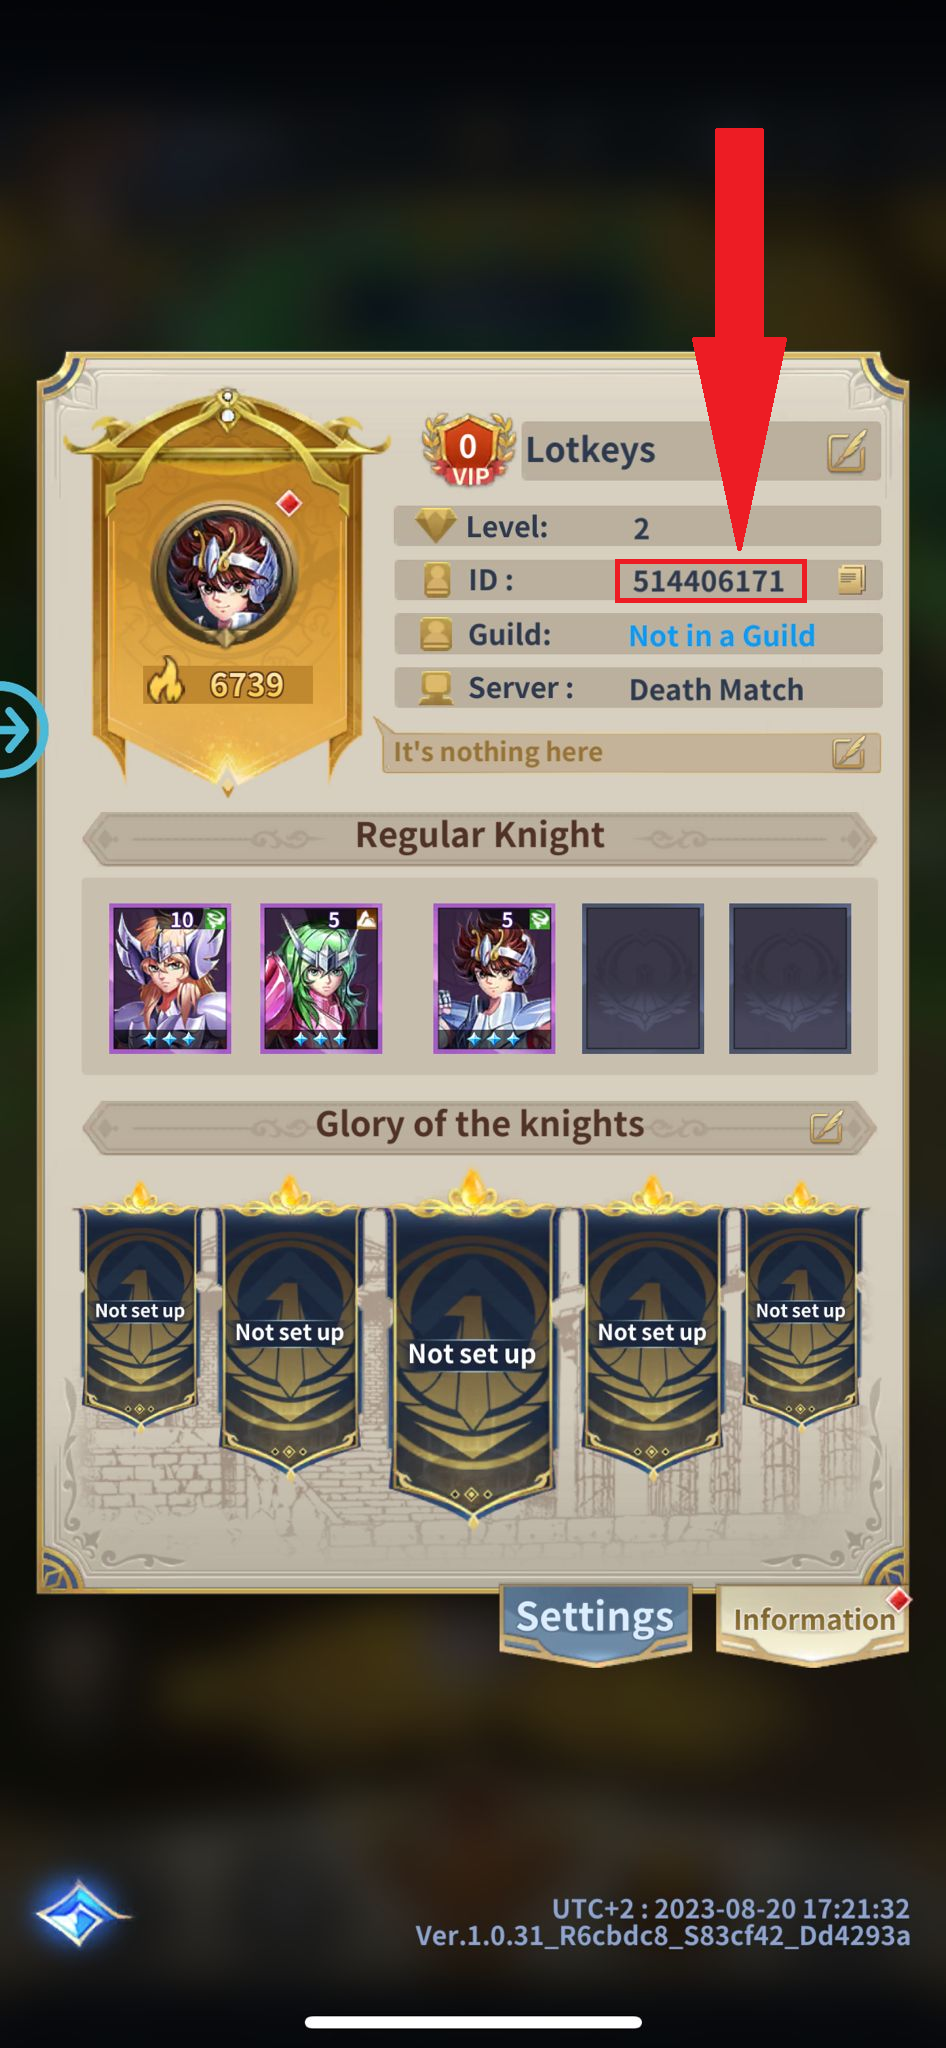
Task: Select the green-haired knight card
Action: pyautogui.click(x=321, y=978)
